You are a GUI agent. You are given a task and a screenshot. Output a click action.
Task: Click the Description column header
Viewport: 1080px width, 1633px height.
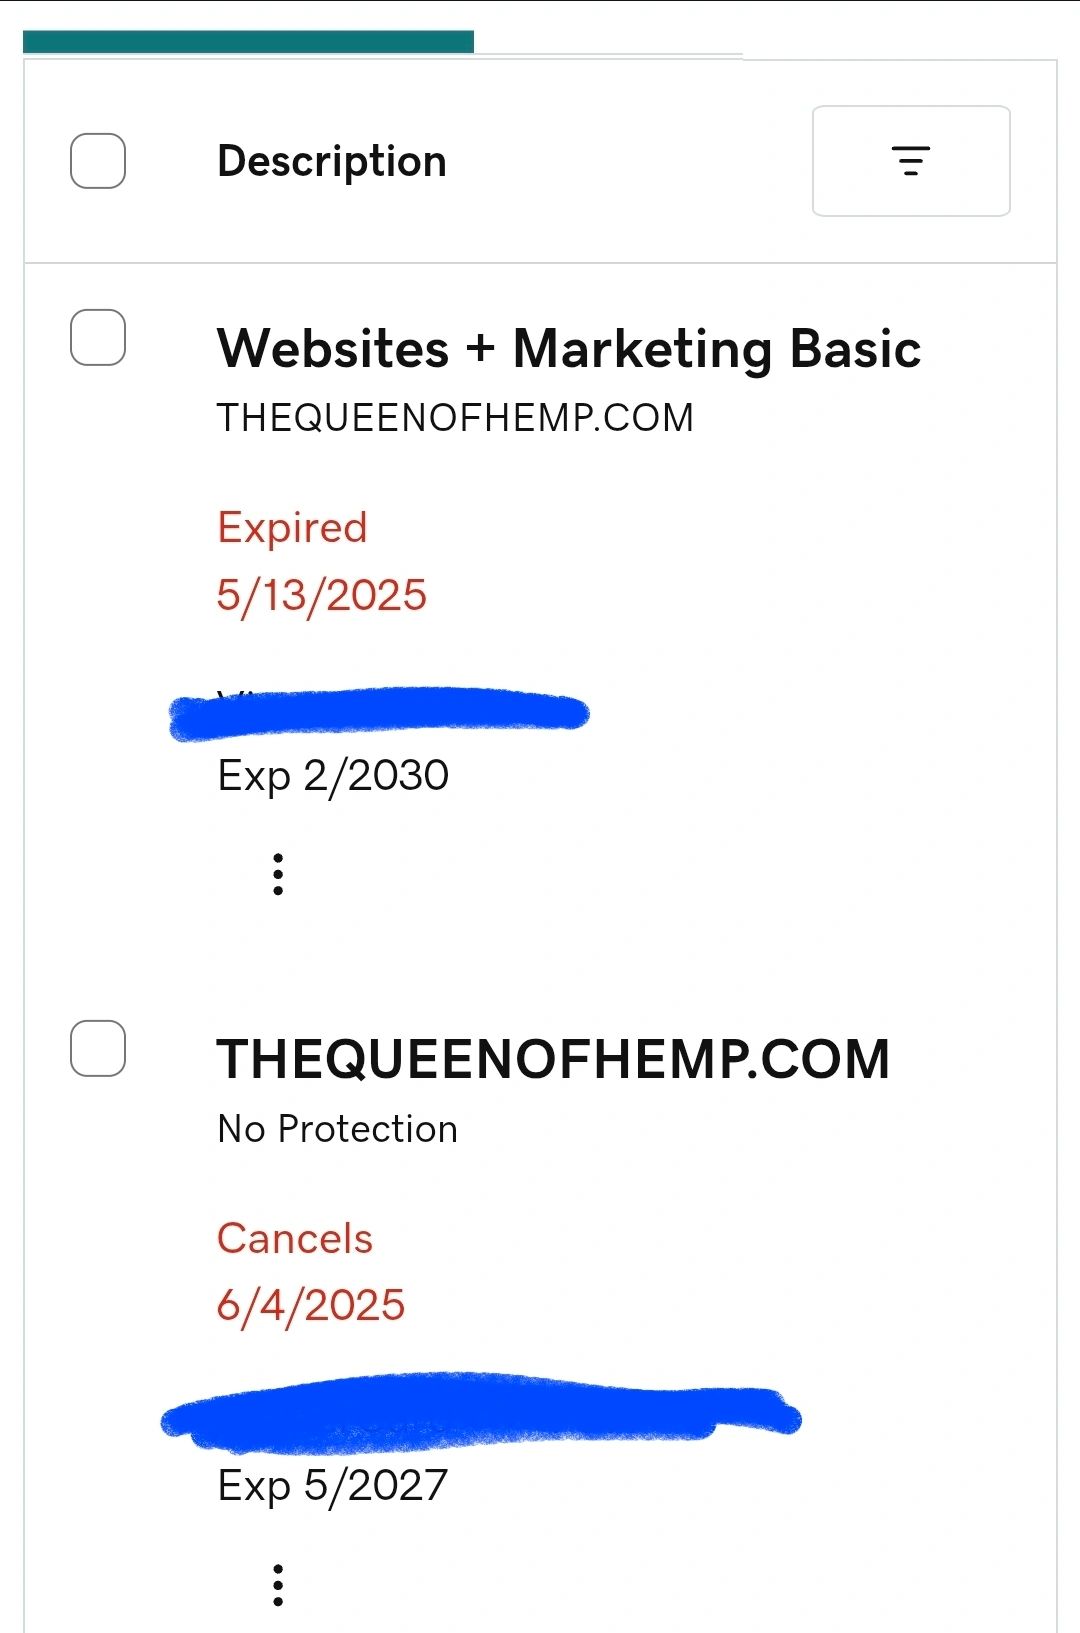point(331,161)
